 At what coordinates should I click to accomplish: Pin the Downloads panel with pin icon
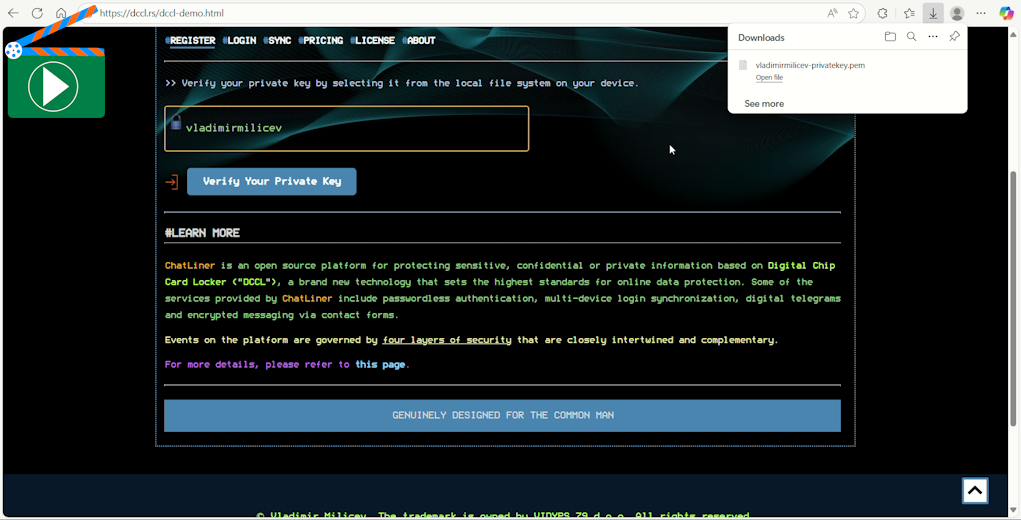[954, 37]
